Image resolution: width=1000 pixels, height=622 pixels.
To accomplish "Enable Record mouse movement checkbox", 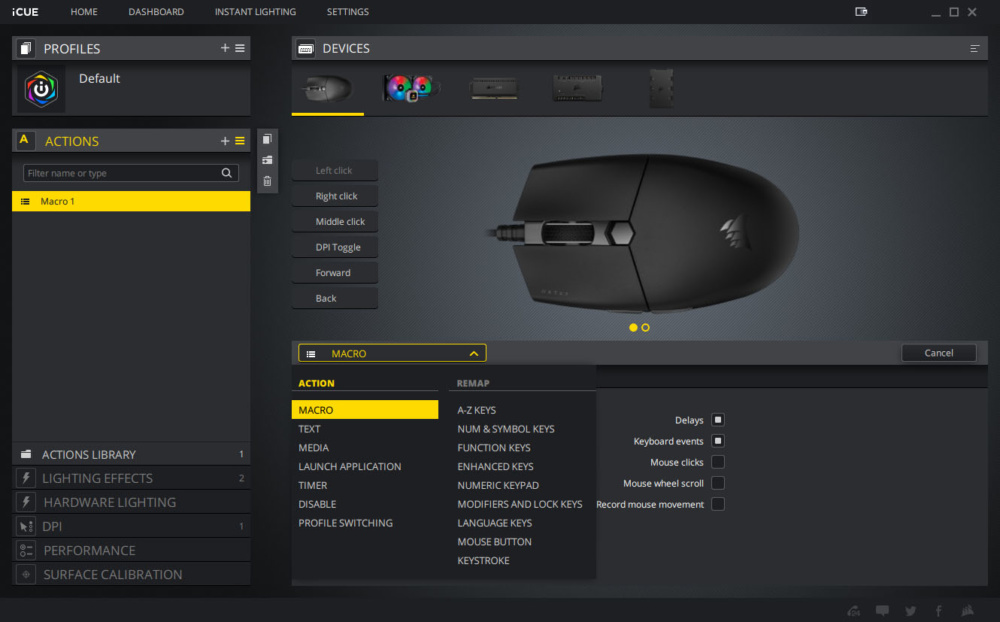I will click(717, 504).
